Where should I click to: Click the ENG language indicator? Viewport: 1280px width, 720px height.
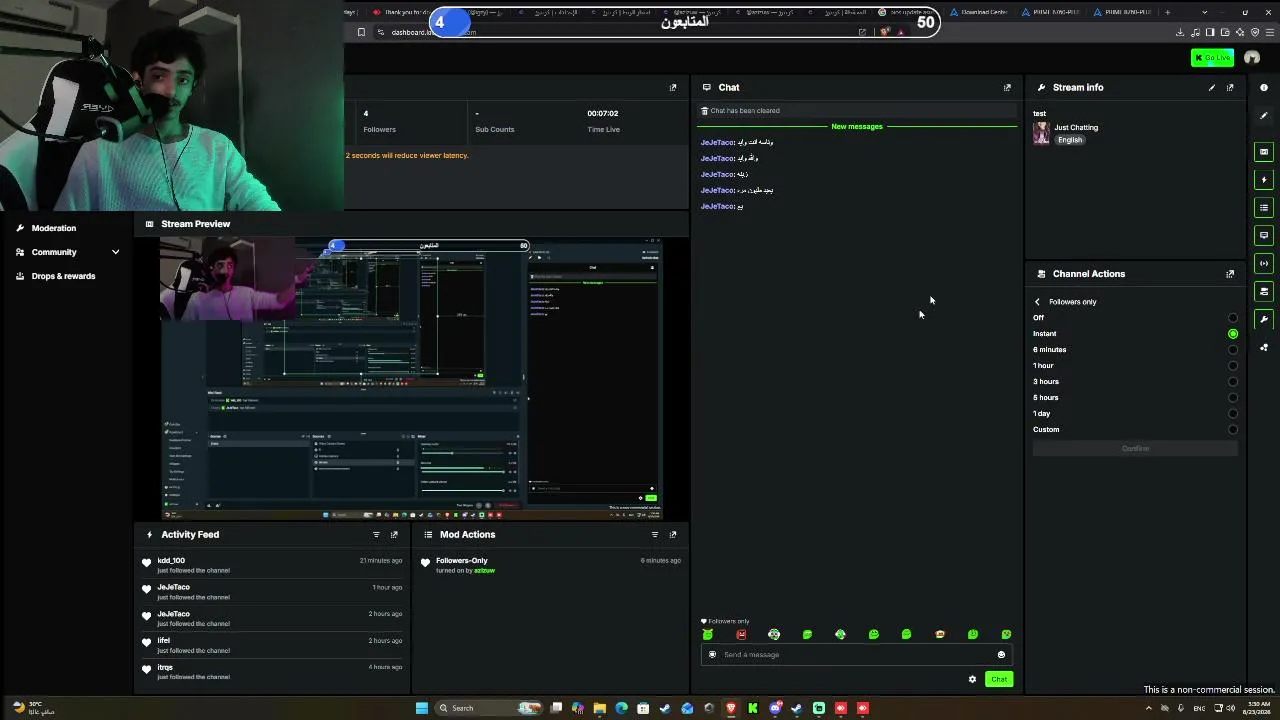click(1198, 709)
